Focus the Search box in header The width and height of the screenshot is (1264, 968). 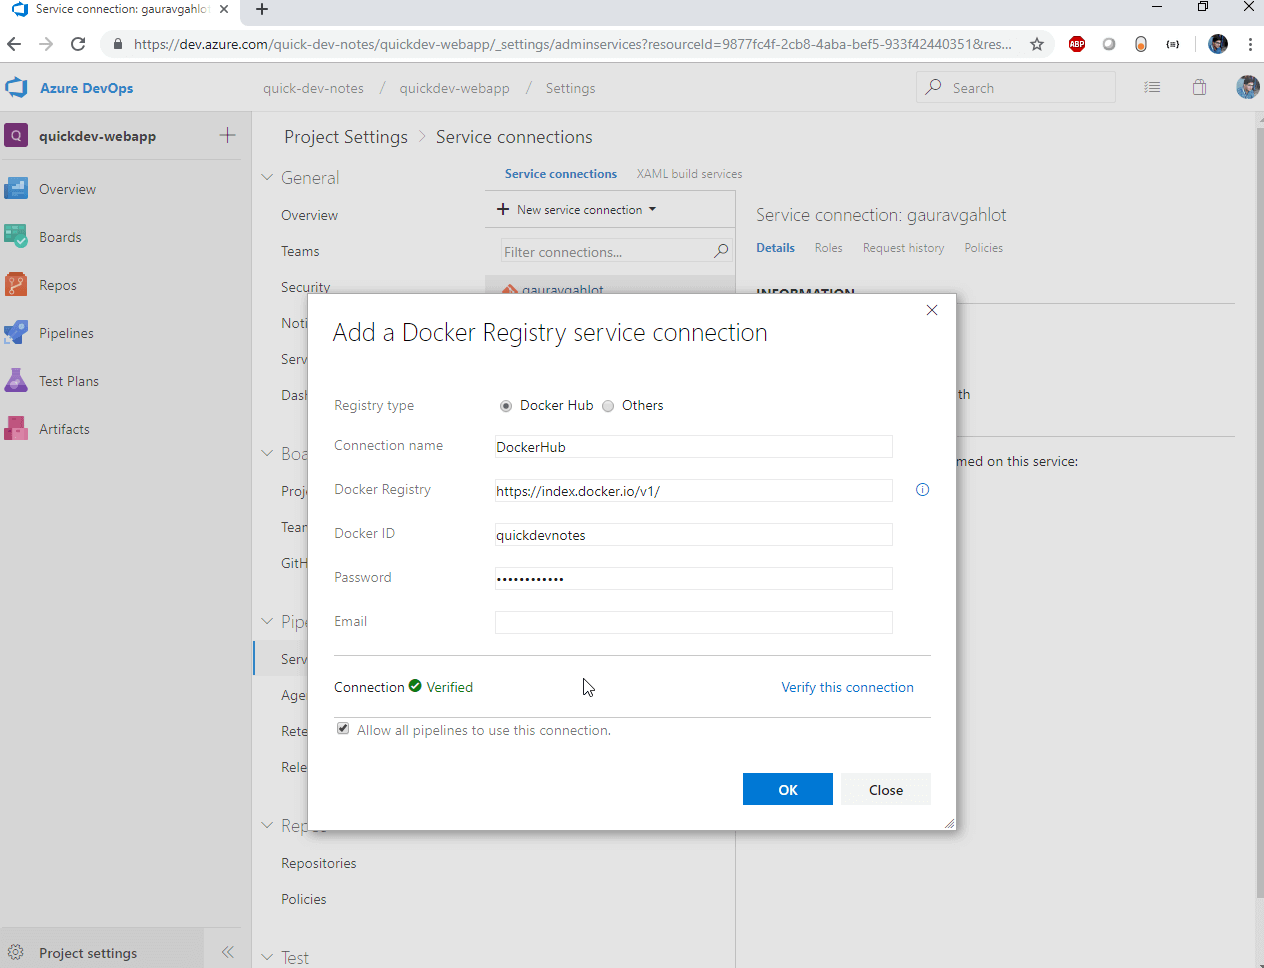pos(1016,87)
